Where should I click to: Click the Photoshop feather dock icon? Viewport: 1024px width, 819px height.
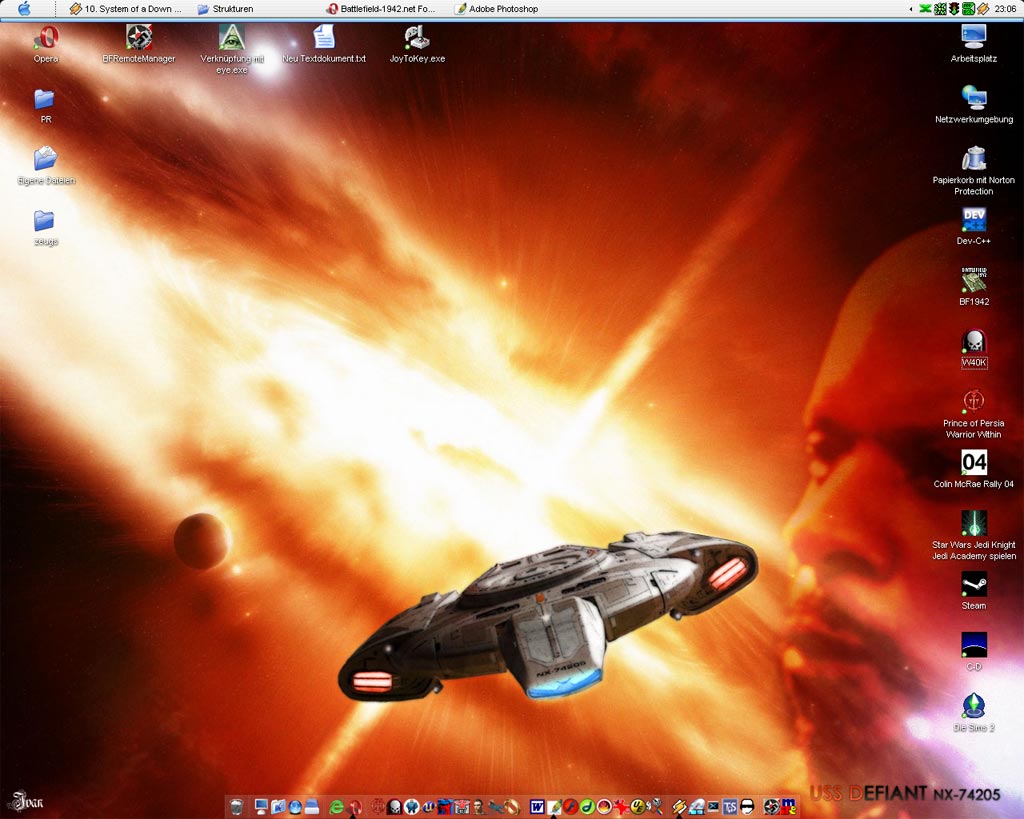[x=554, y=807]
